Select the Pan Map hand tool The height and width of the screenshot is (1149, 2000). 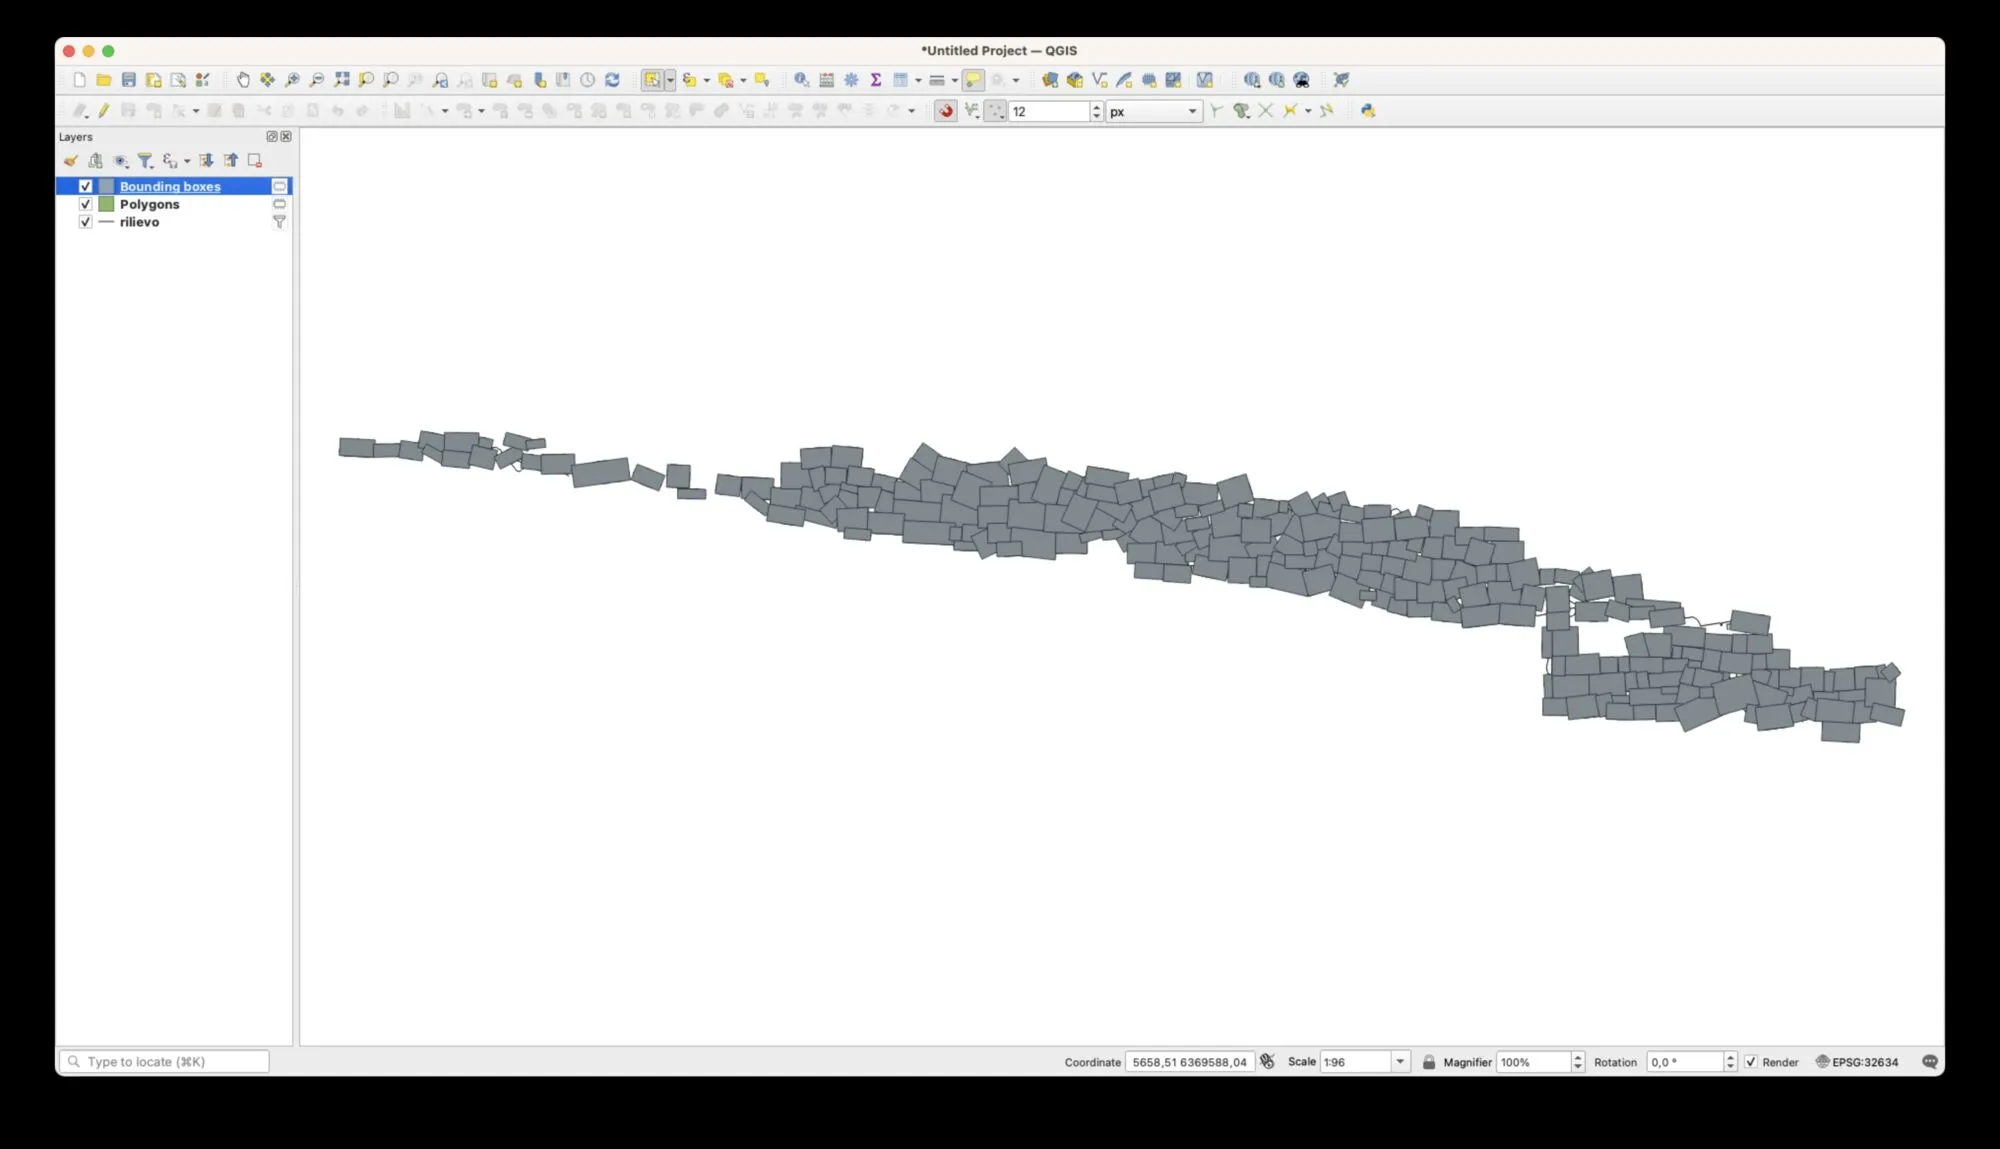243,80
